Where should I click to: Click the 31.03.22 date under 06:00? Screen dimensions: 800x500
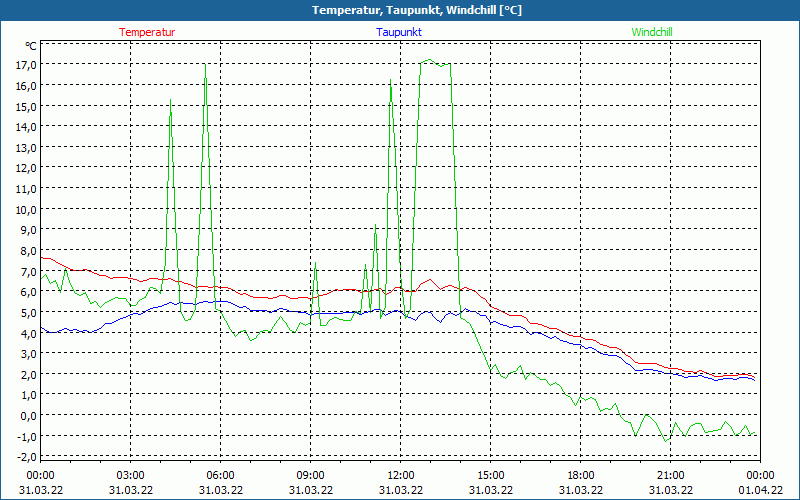pyautogui.click(x=220, y=490)
